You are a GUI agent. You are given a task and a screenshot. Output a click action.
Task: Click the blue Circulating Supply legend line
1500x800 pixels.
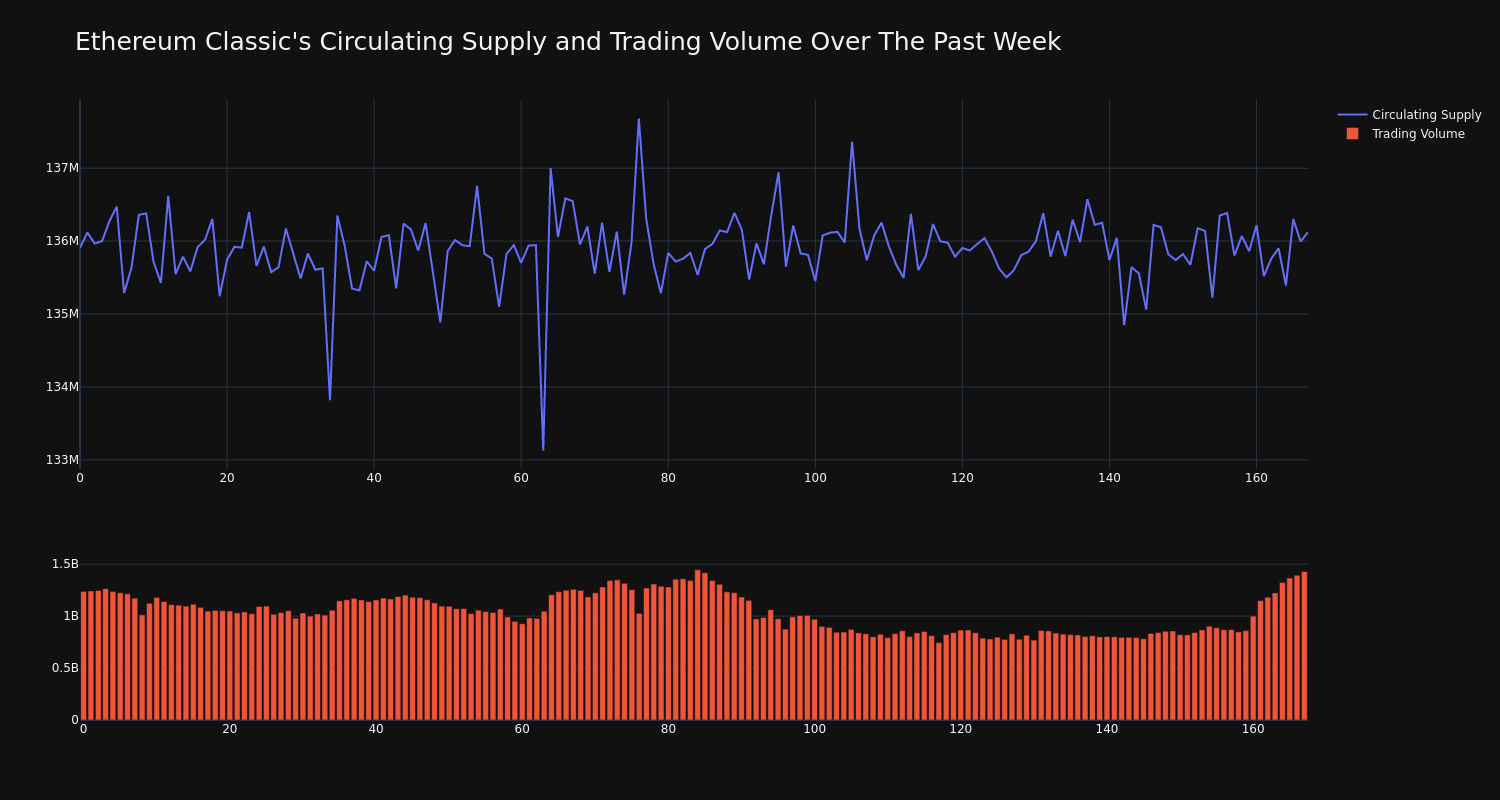click(x=1352, y=115)
